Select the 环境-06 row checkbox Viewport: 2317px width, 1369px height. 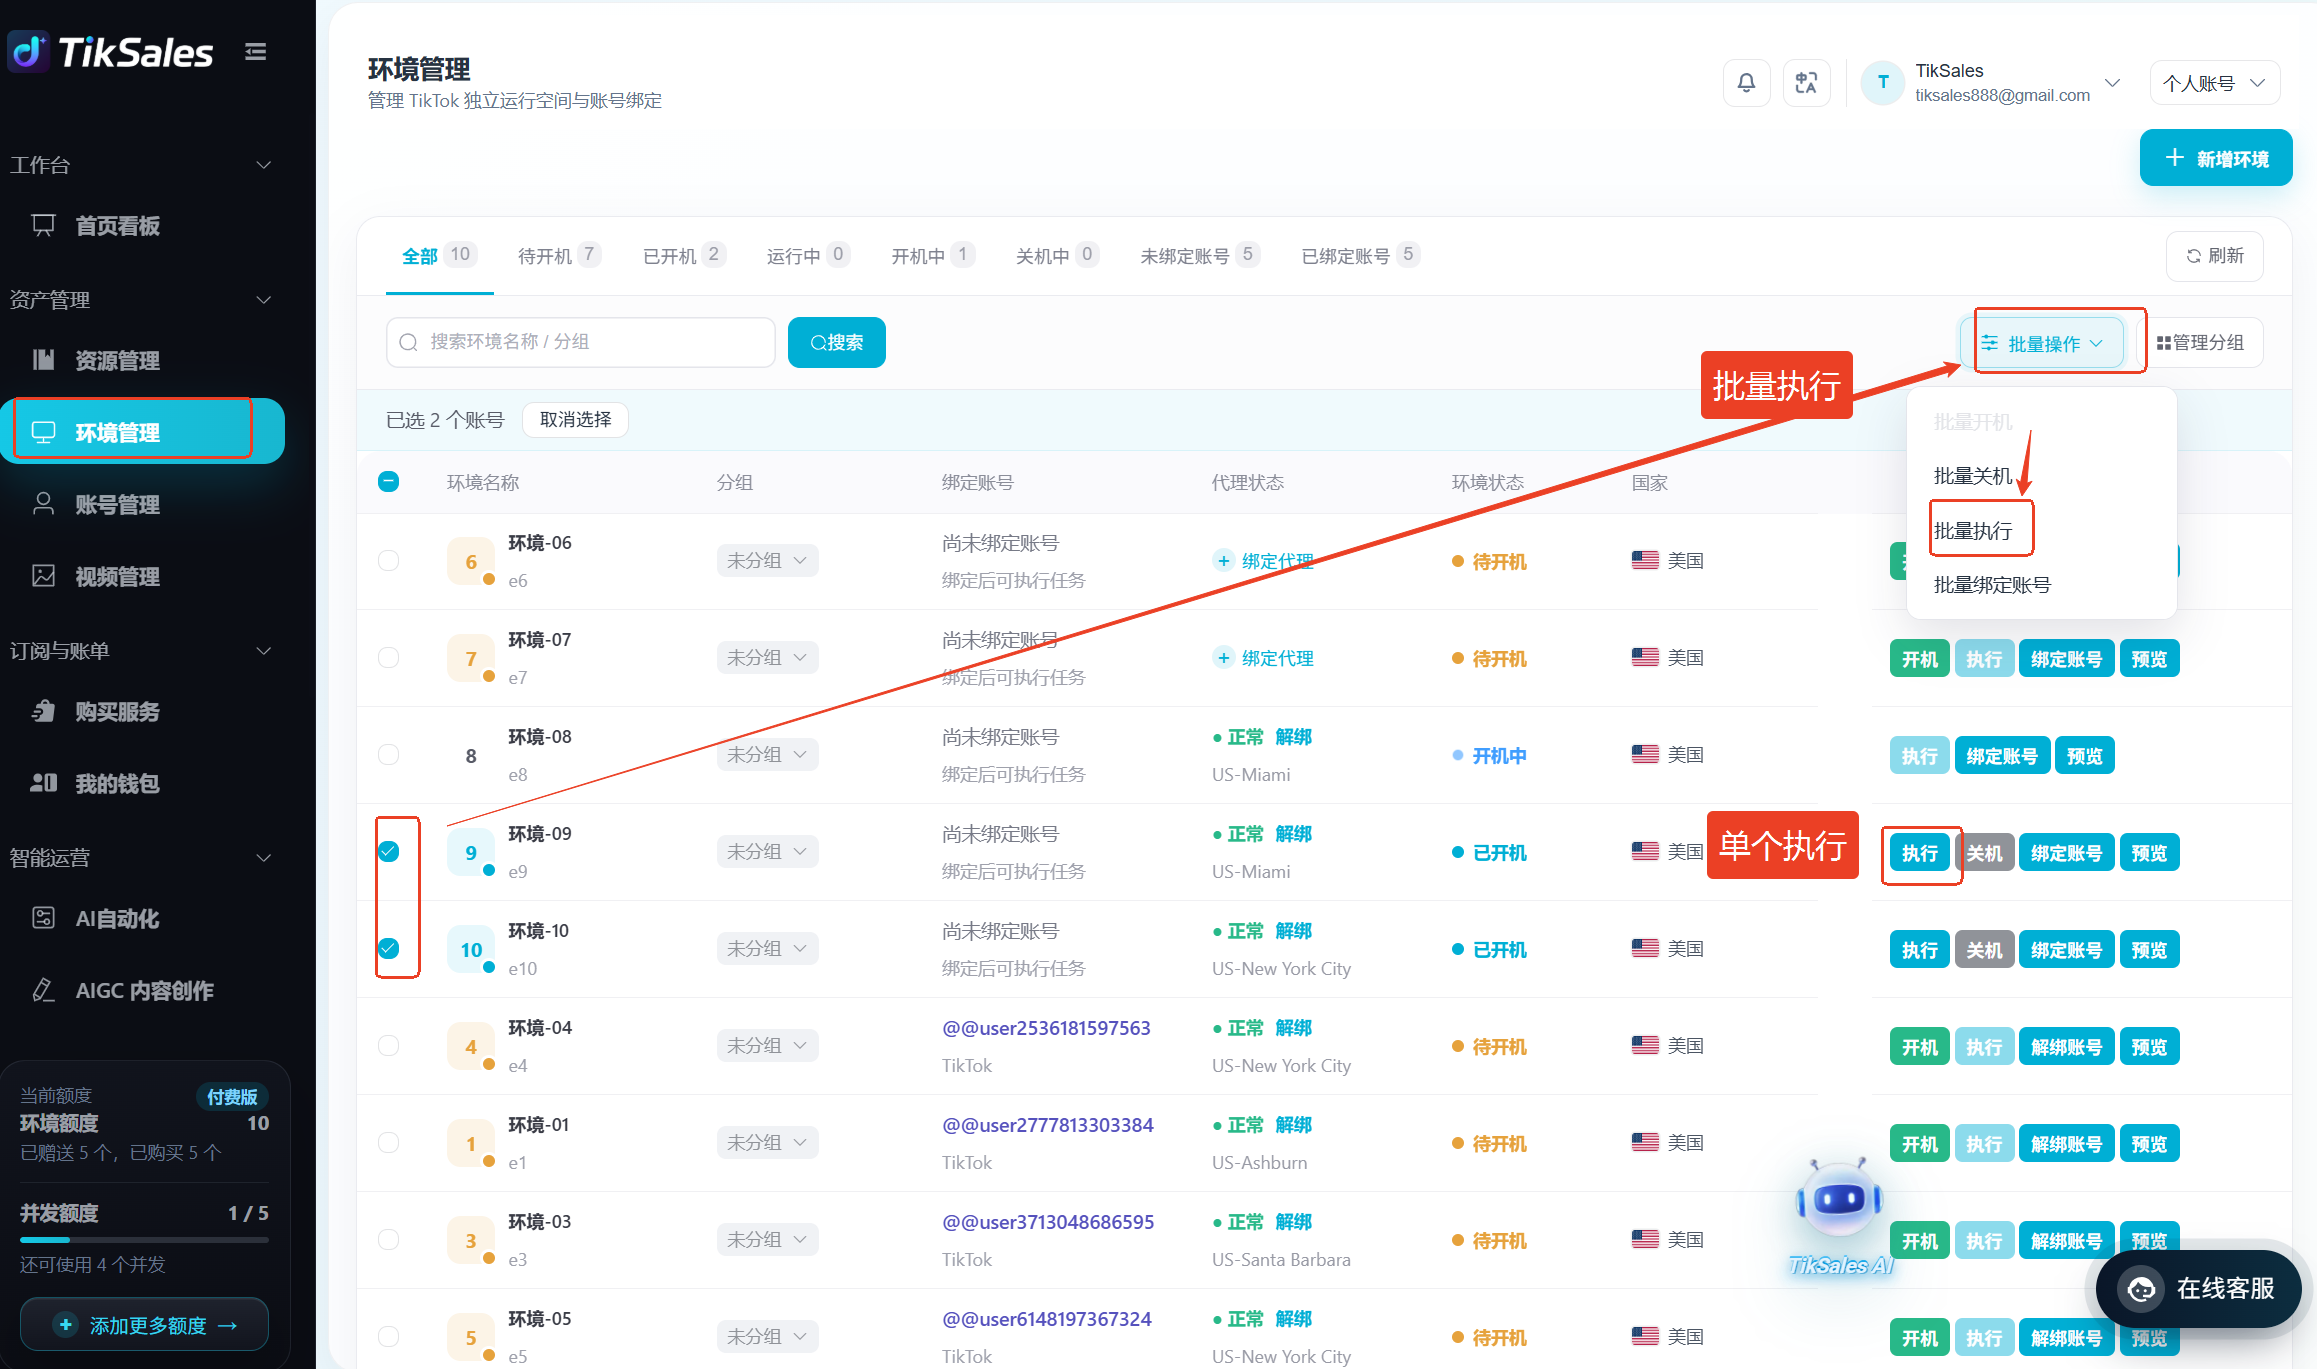(389, 560)
